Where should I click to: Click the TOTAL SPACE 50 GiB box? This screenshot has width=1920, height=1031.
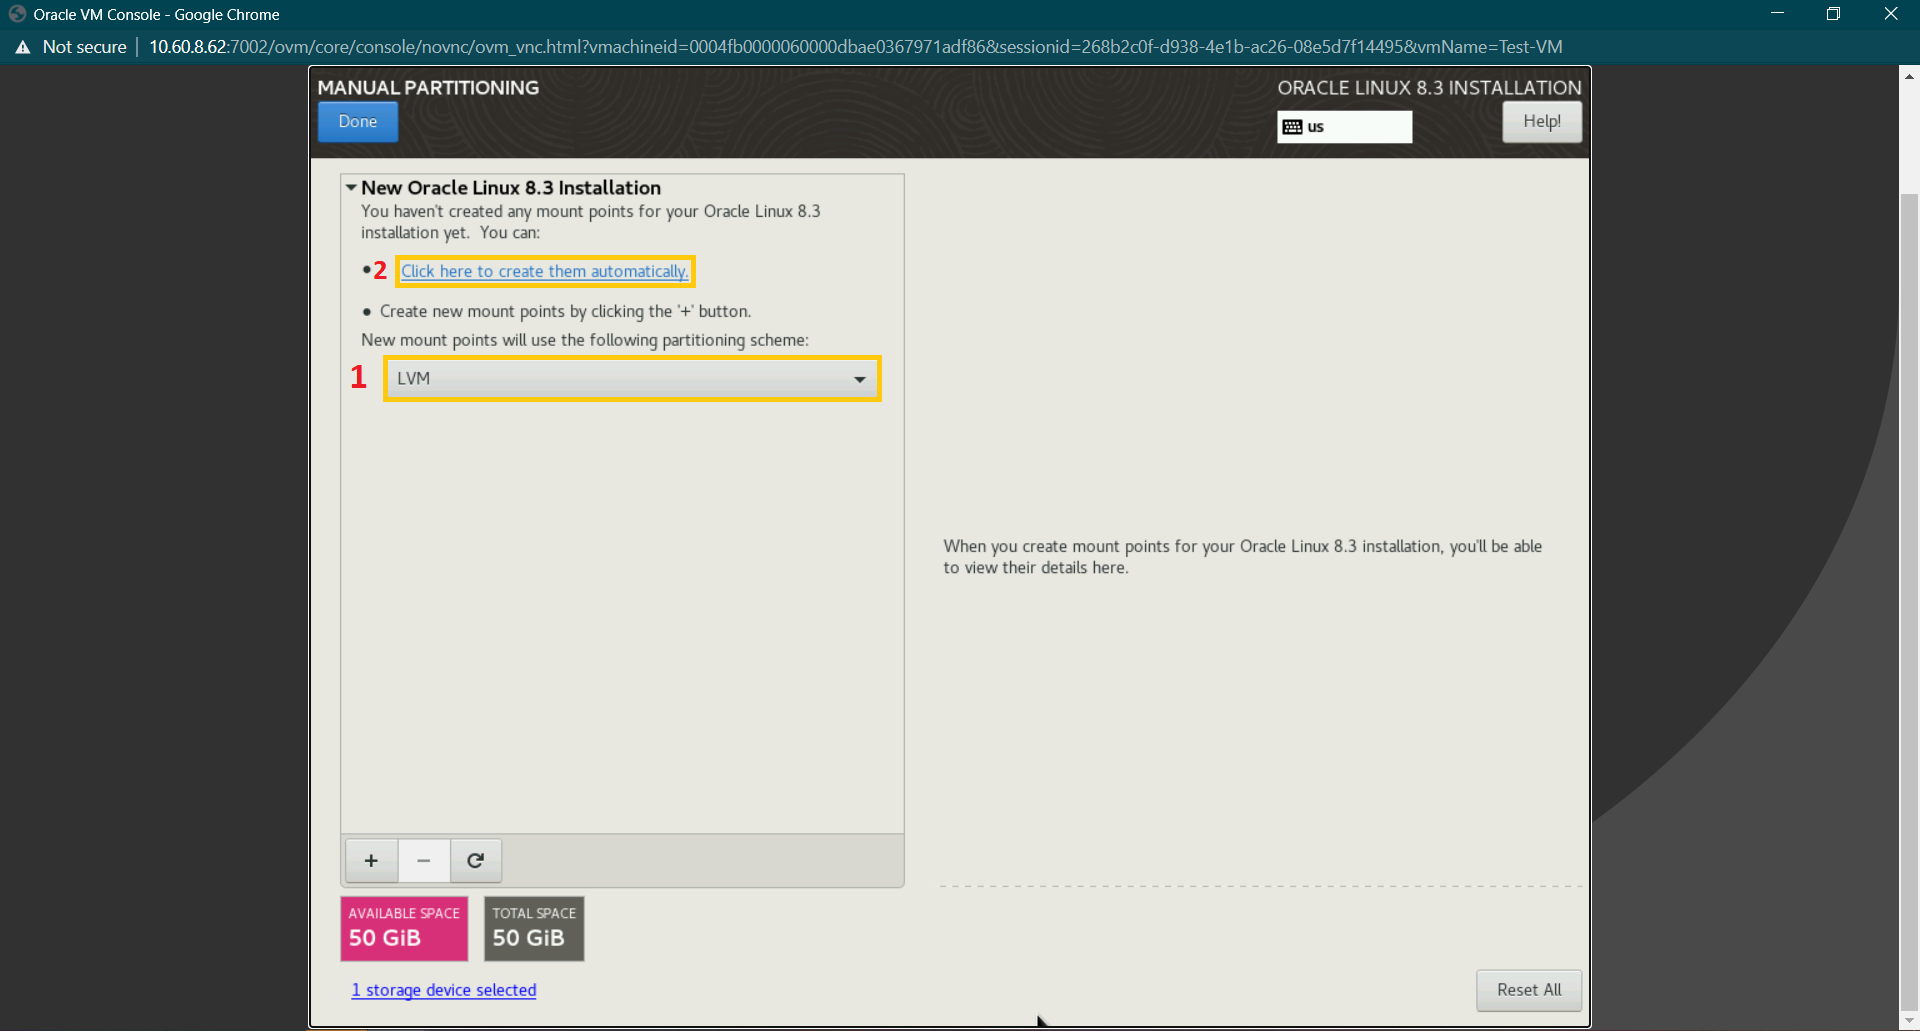534,929
